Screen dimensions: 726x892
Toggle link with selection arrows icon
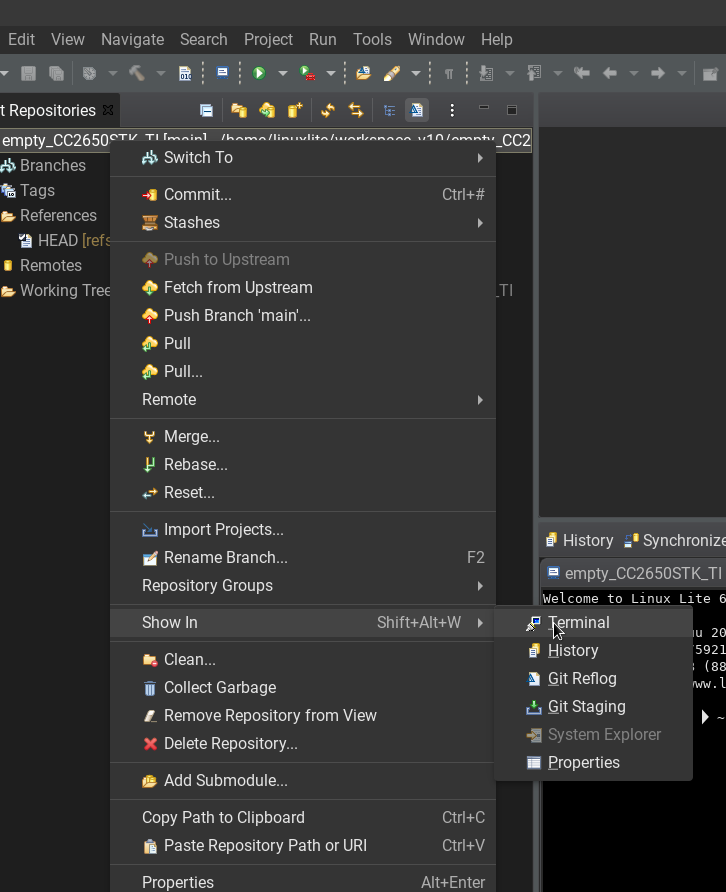[356, 110]
